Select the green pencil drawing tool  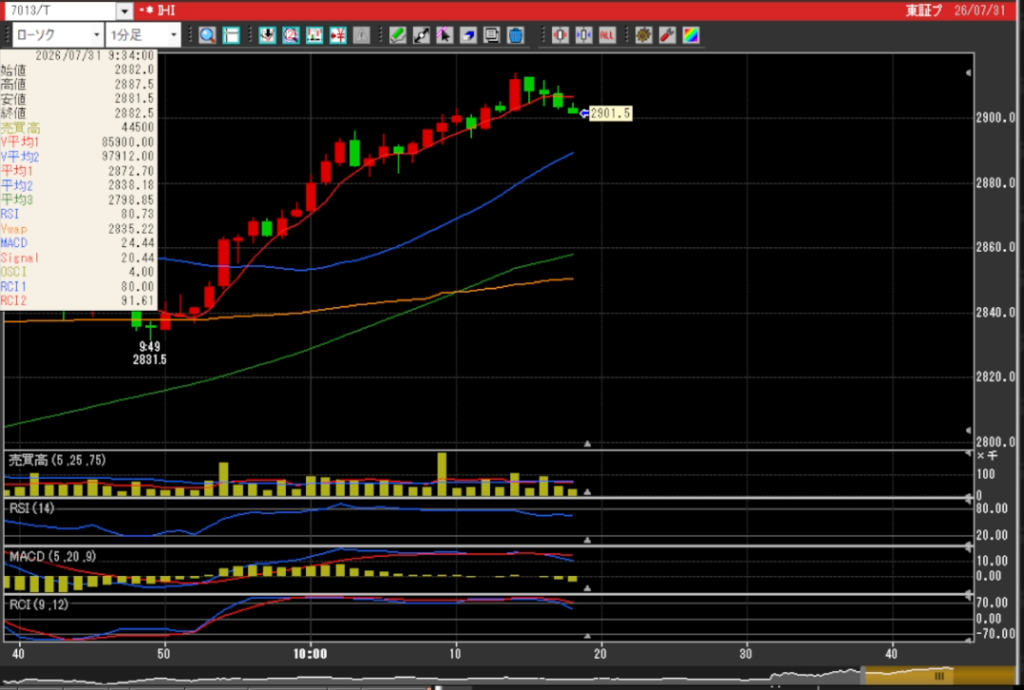click(x=398, y=35)
